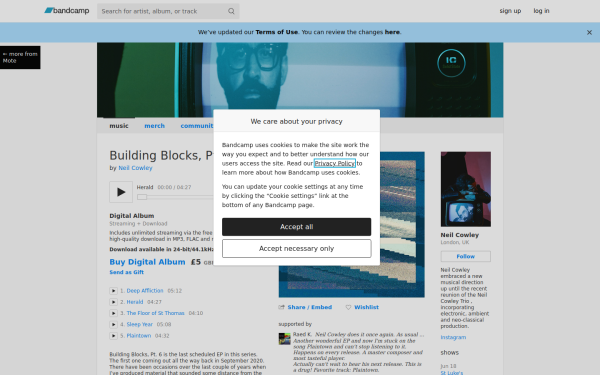Play track 5 Plaintown
Viewport: 600px width, 375px height.
(x=113, y=336)
